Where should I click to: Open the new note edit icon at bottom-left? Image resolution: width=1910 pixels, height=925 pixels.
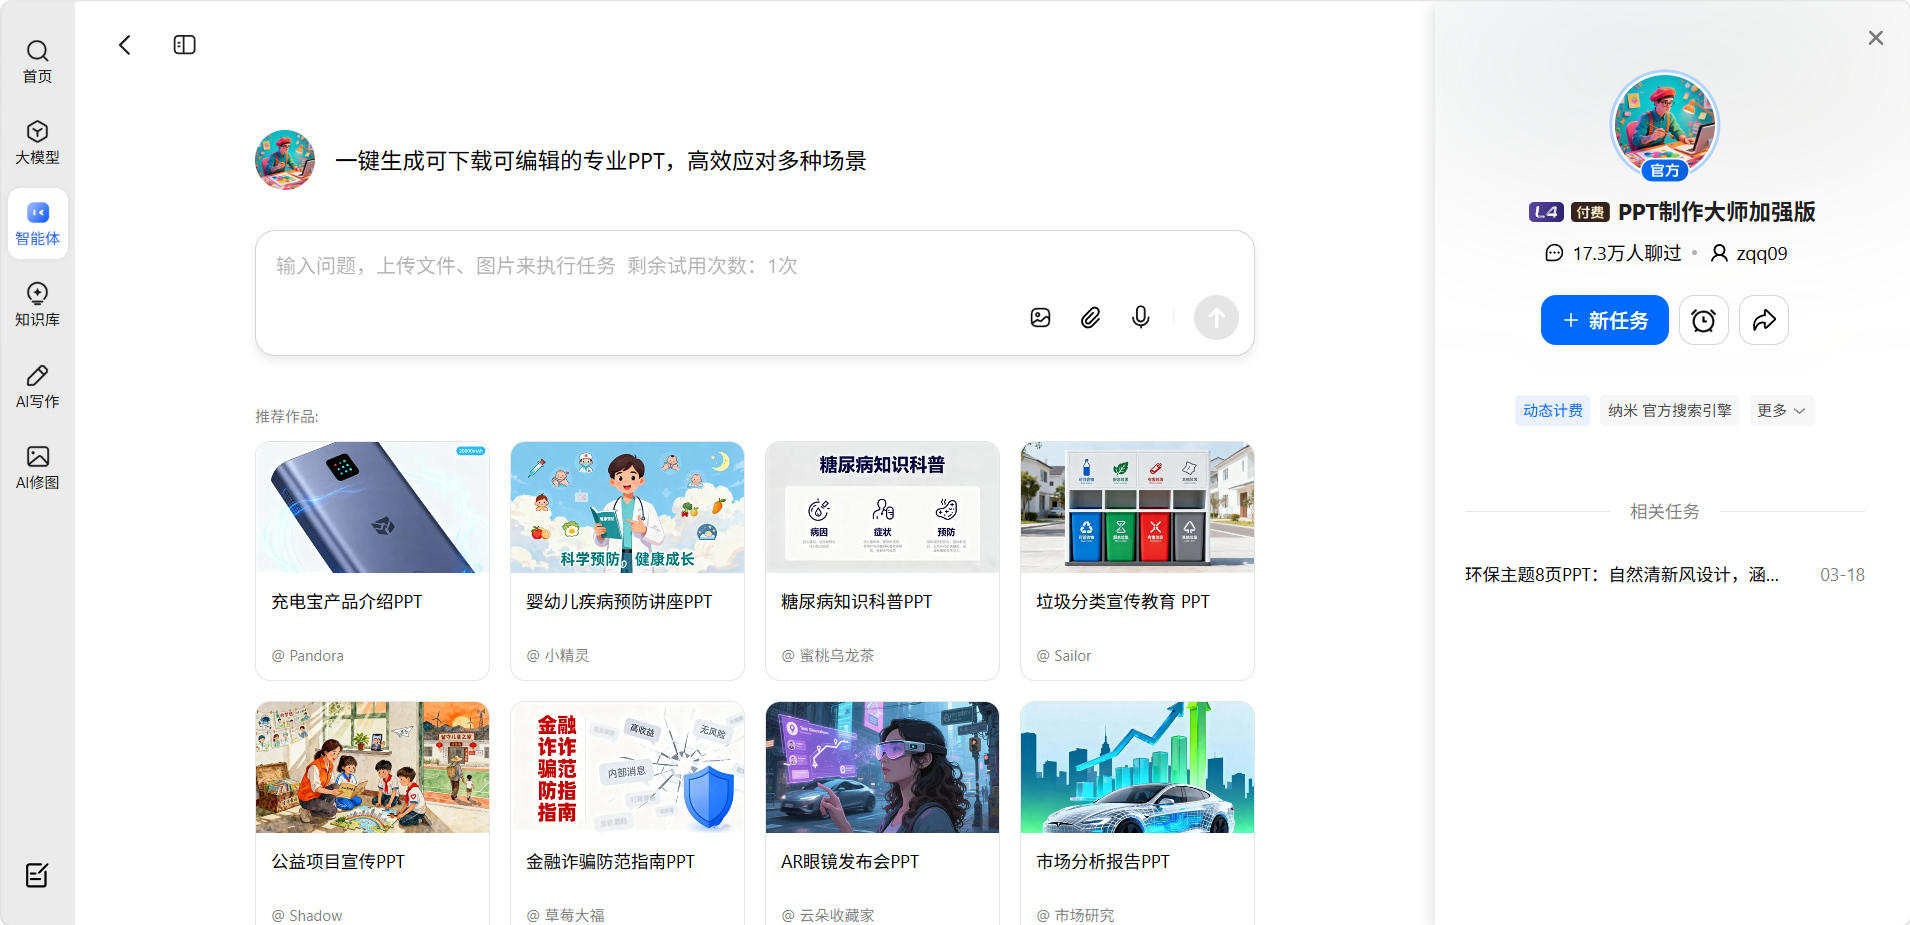[37, 875]
